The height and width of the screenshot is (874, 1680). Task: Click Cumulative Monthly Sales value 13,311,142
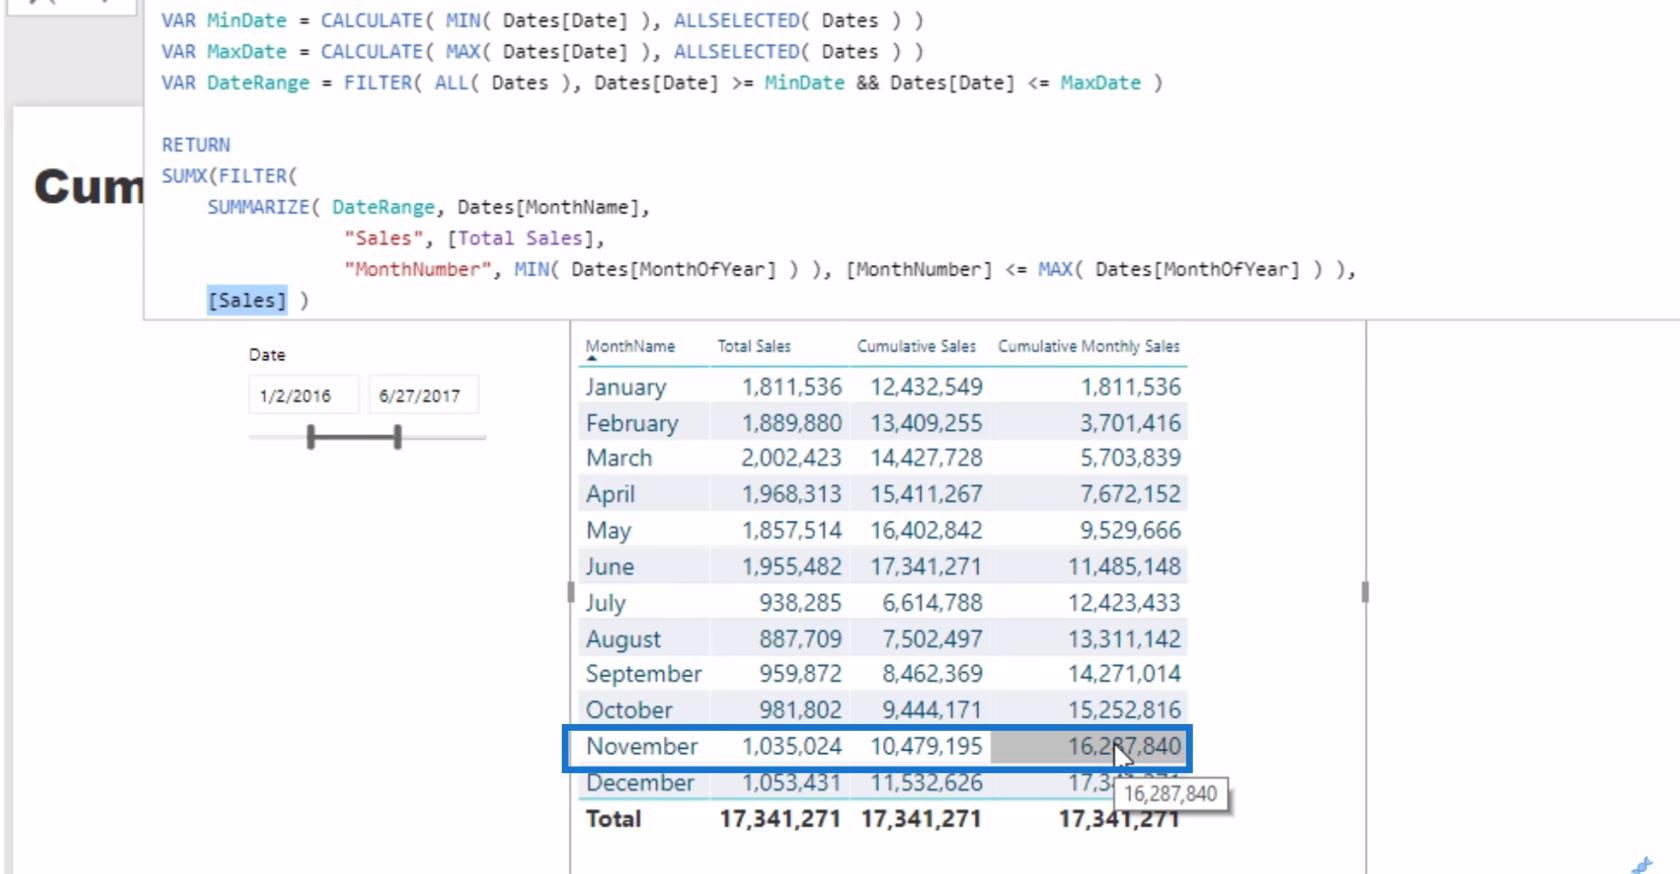pos(1124,638)
